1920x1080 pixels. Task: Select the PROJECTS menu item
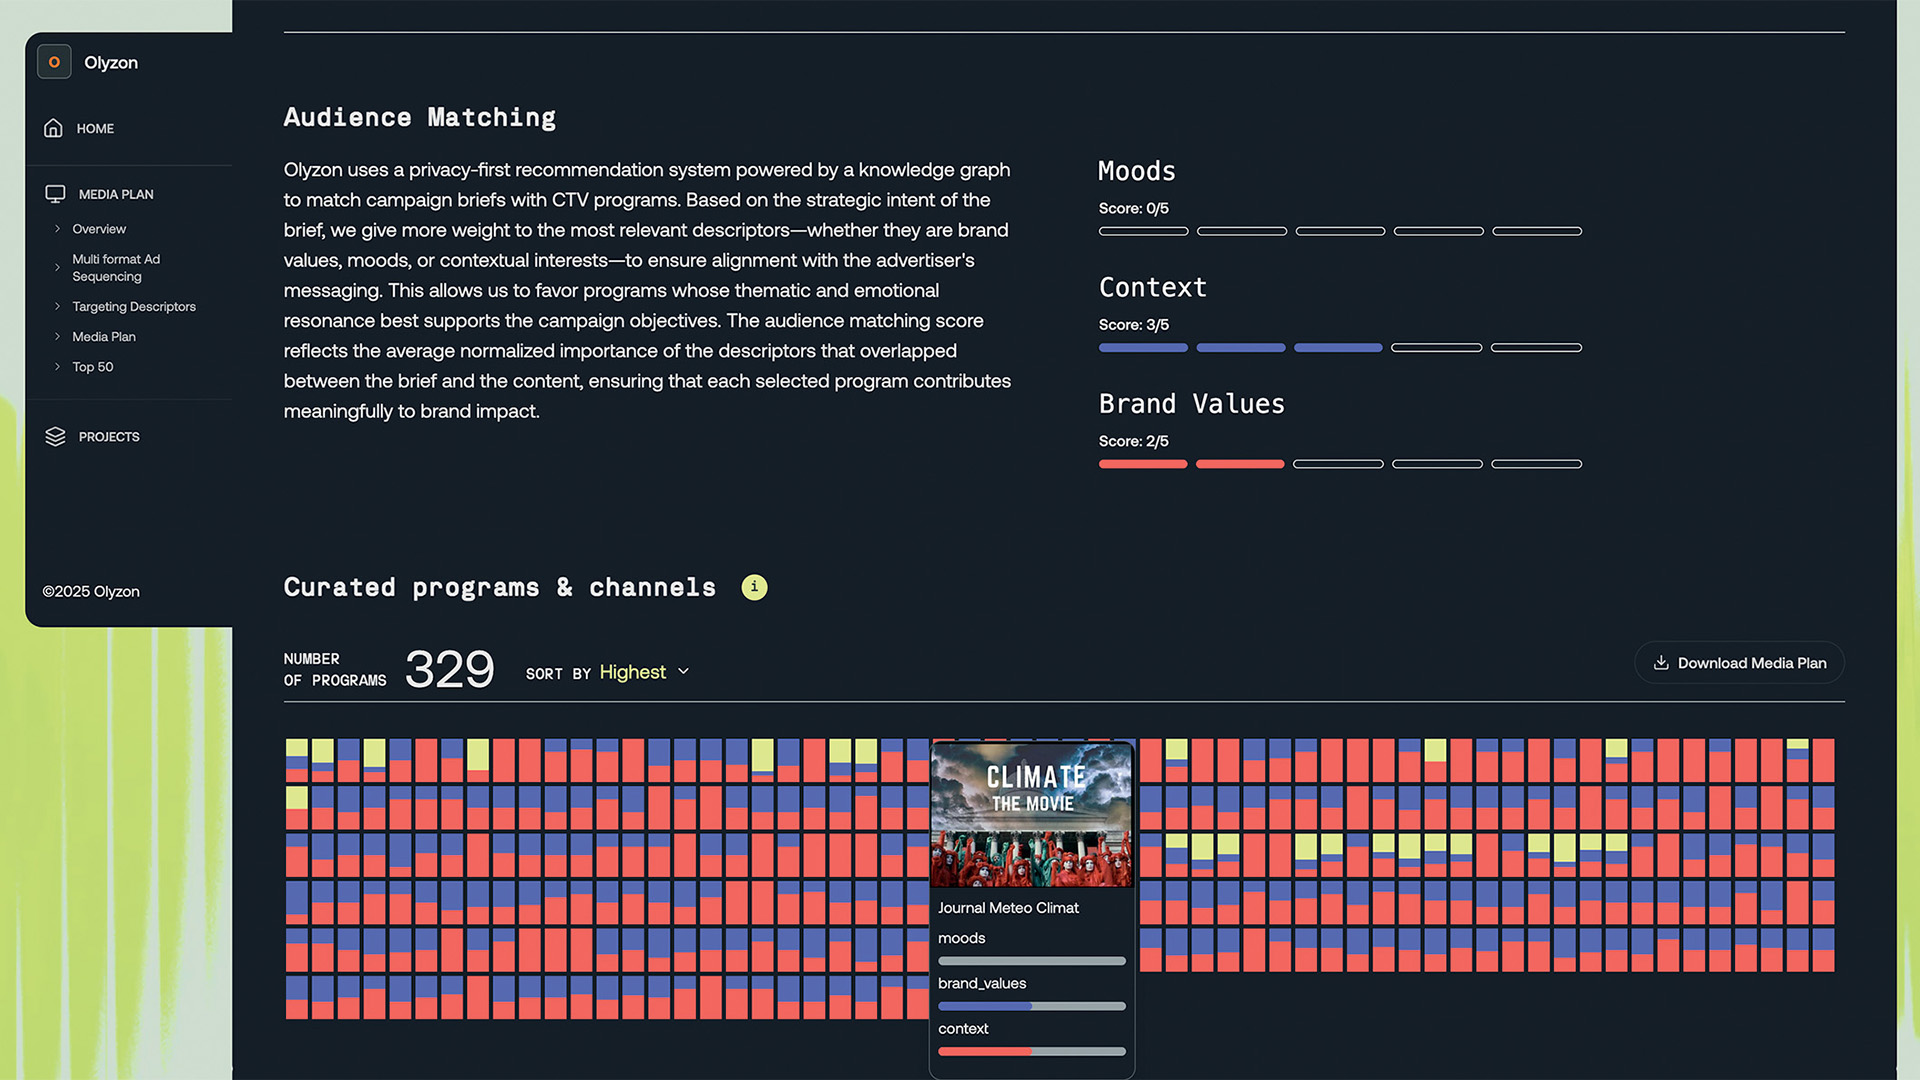pos(109,437)
